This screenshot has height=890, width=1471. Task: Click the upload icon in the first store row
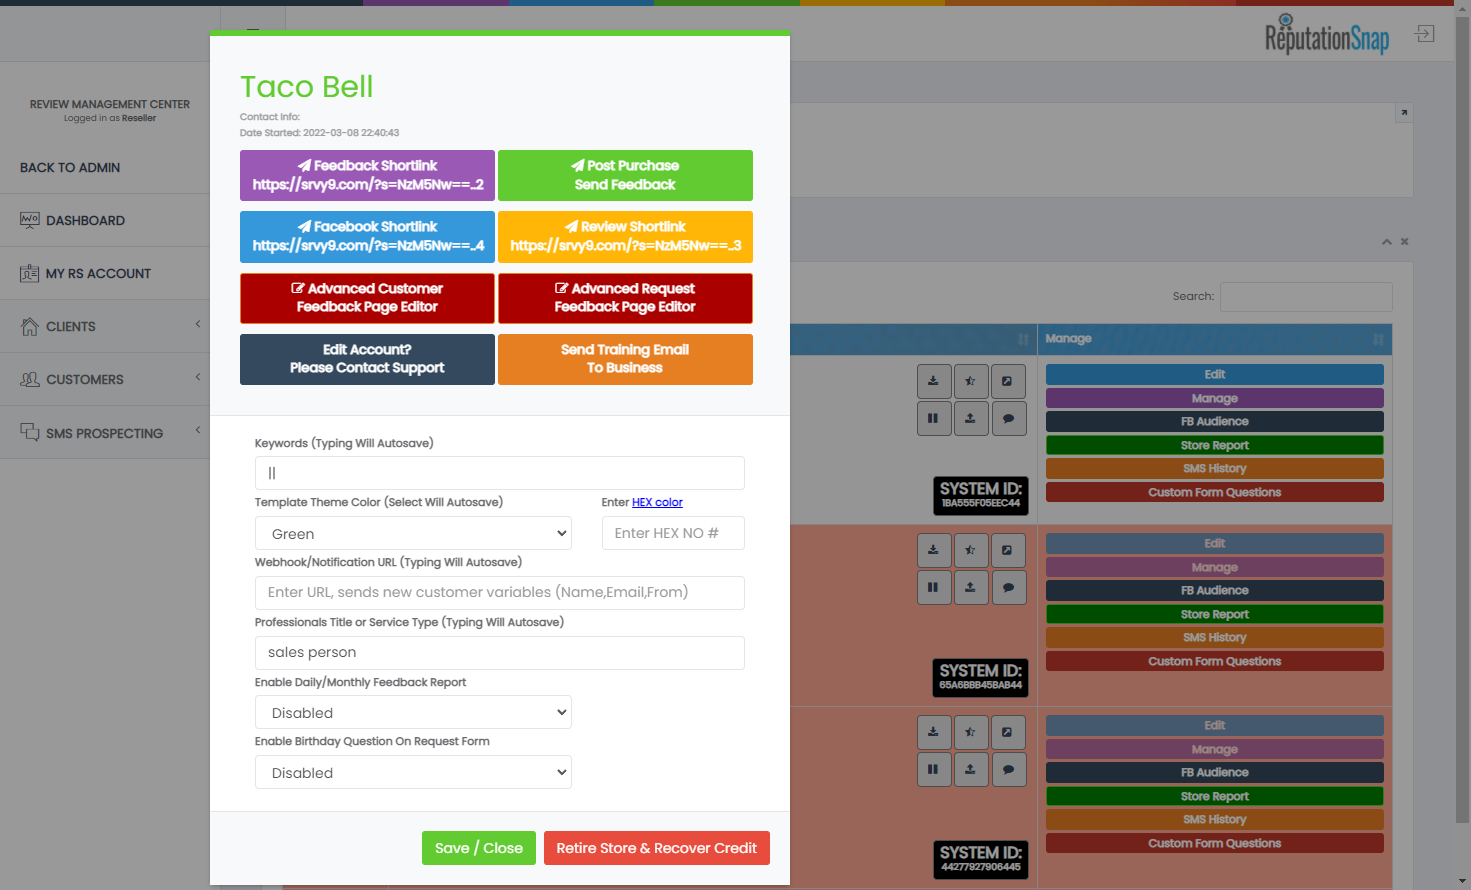coord(970,418)
